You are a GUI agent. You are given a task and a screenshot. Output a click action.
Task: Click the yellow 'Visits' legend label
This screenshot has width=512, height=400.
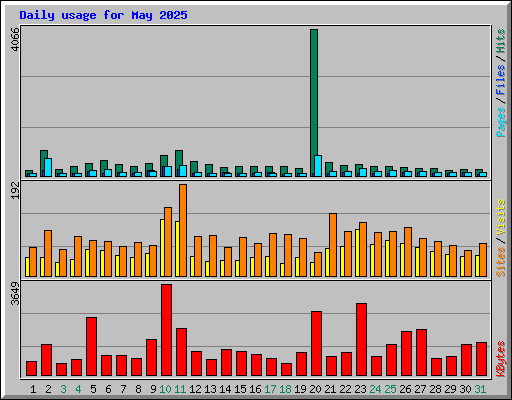click(x=501, y=218)
